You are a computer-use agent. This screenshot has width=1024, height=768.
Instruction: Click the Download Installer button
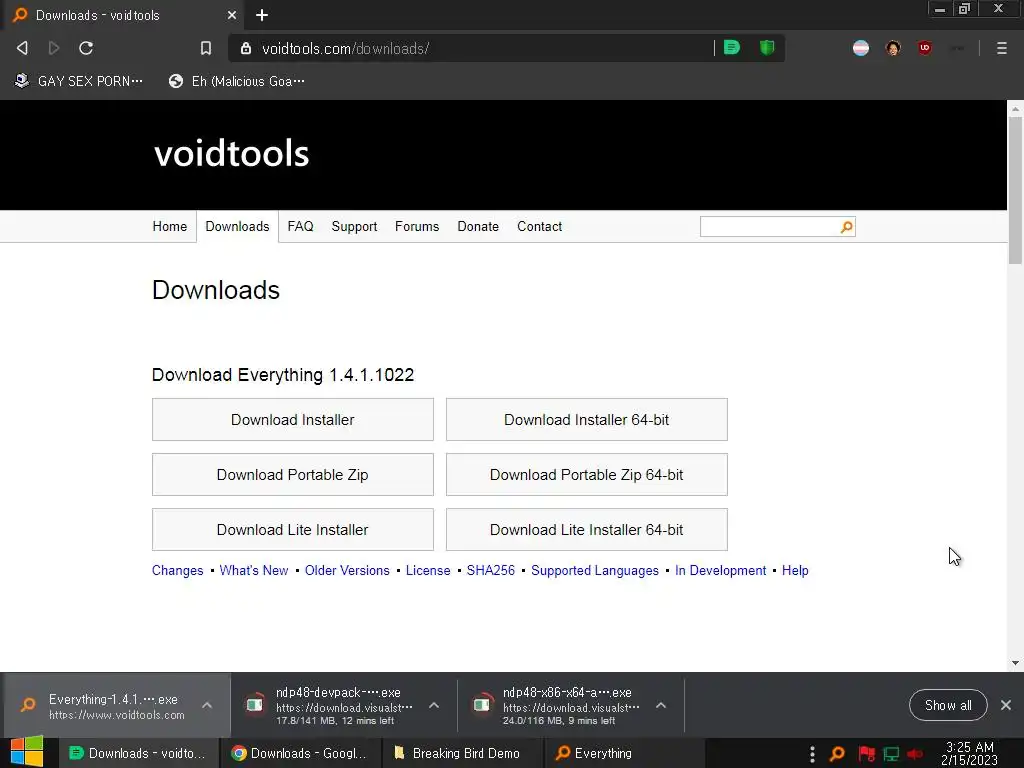pos(293,419)
